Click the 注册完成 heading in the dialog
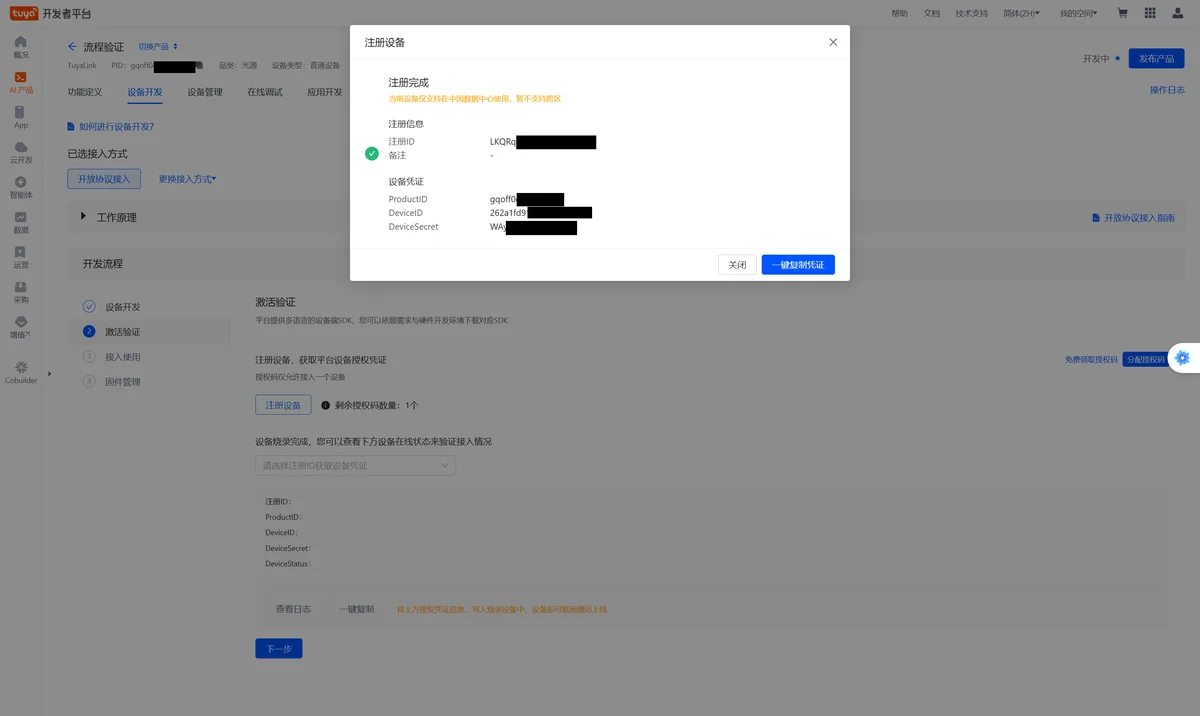Viewport: 1200px width, 716px height. click(x=408, y=82)
